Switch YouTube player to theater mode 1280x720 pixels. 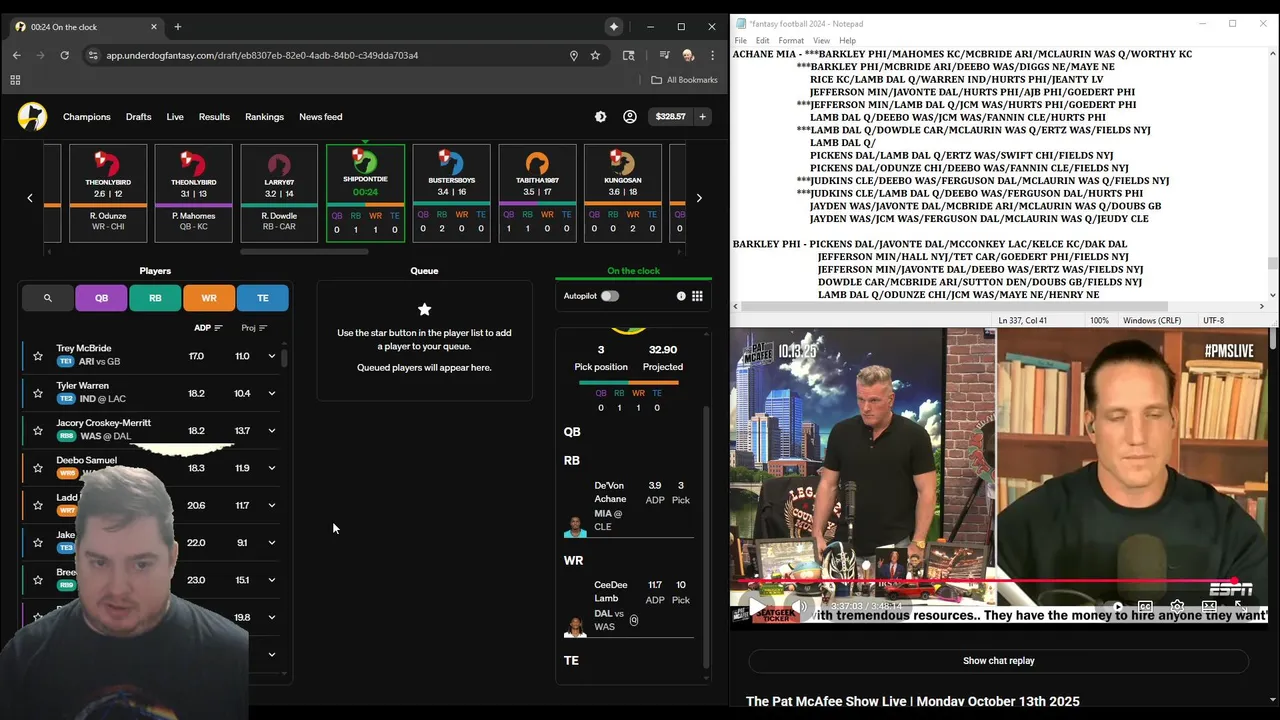coord(1209,606)
